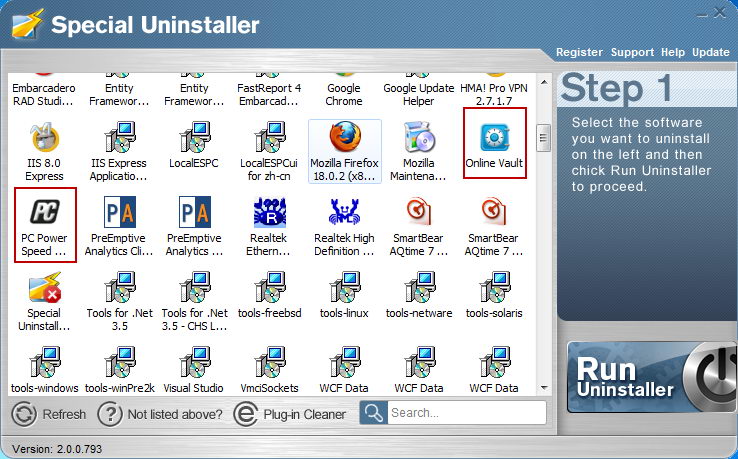Open the Not listed above? option
The image size is (738, 459).
coord(160,414)
